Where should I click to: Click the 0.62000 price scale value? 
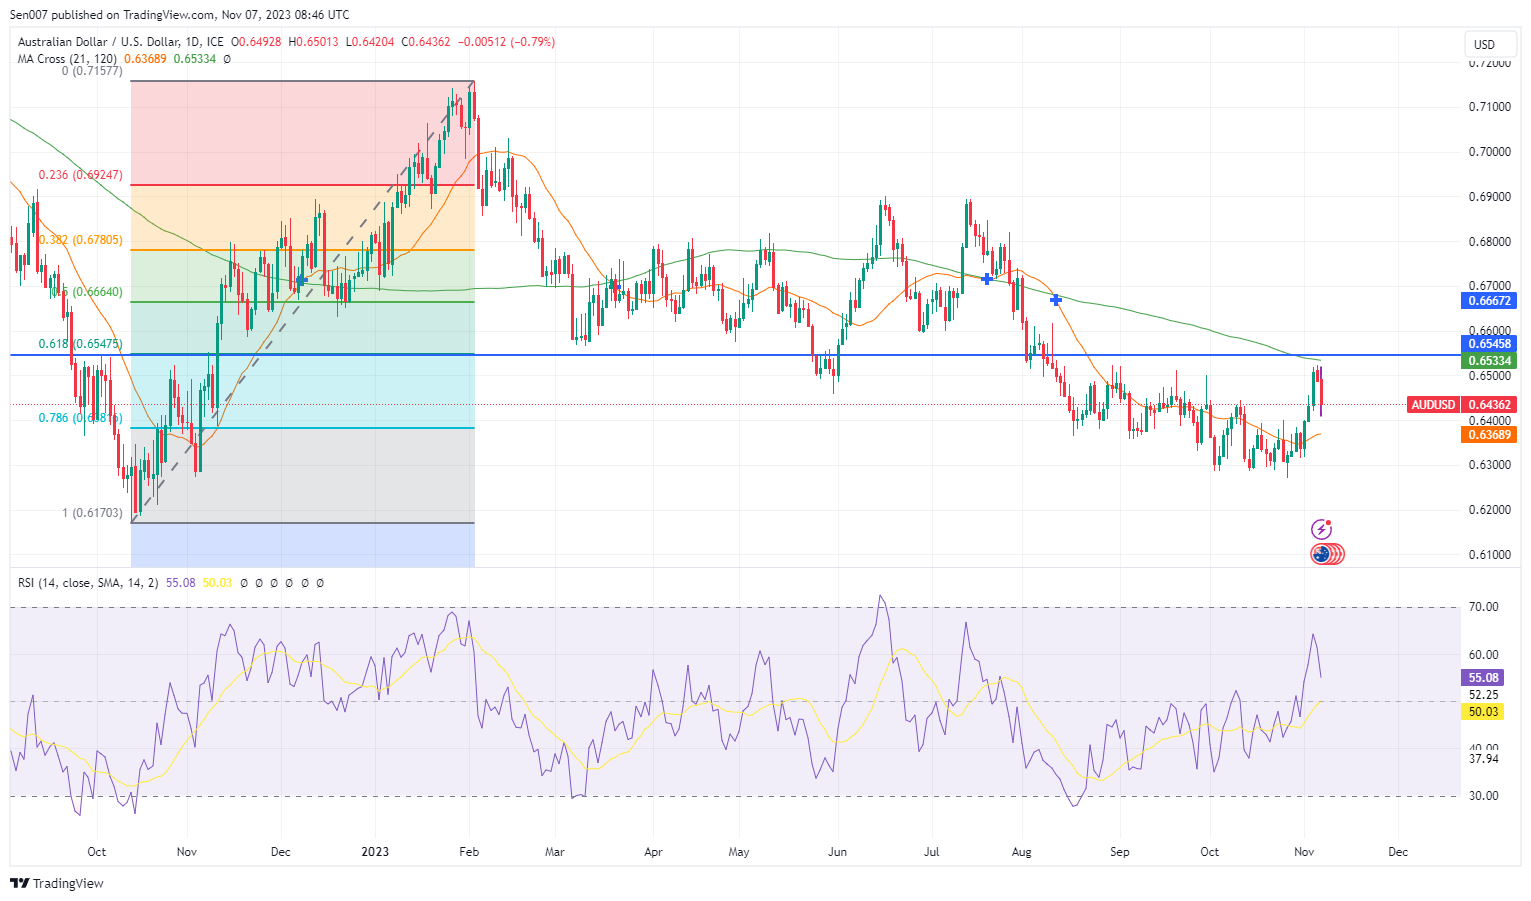[x=1489, y=510]
